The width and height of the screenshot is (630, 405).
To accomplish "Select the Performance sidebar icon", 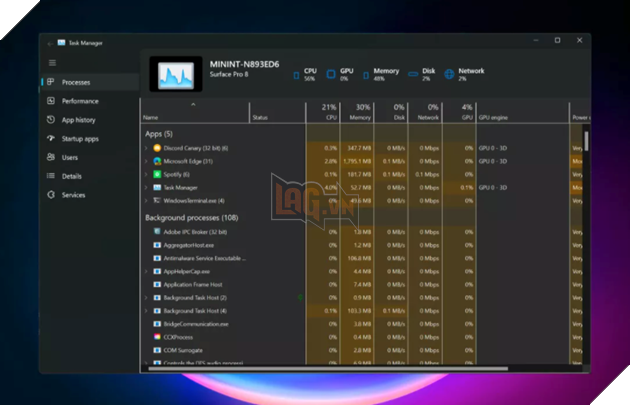I will 51,101.
